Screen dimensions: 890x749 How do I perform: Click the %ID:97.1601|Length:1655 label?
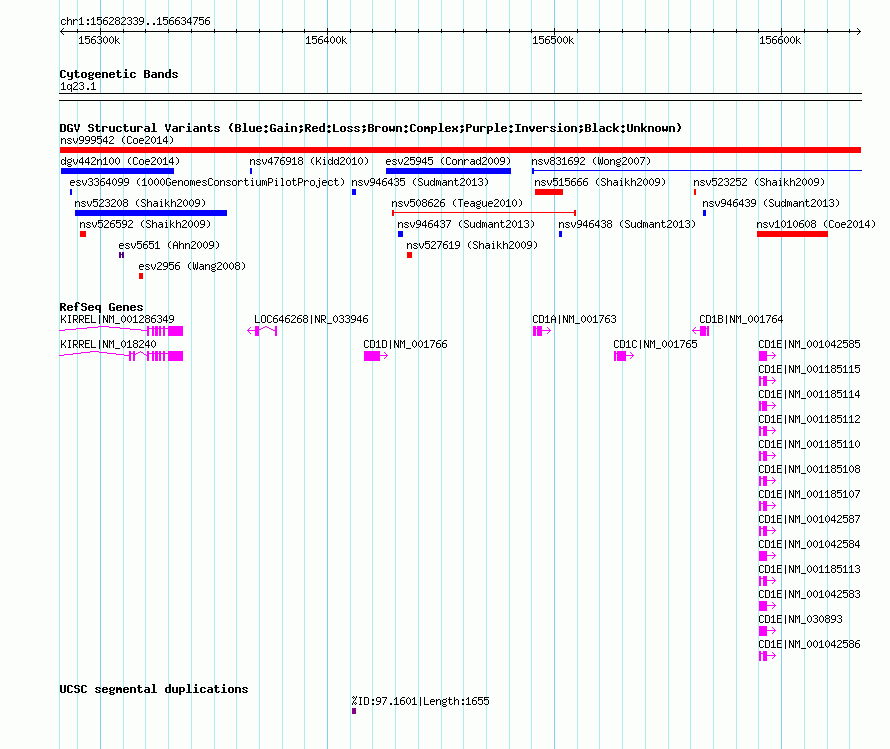coord(421,701)
